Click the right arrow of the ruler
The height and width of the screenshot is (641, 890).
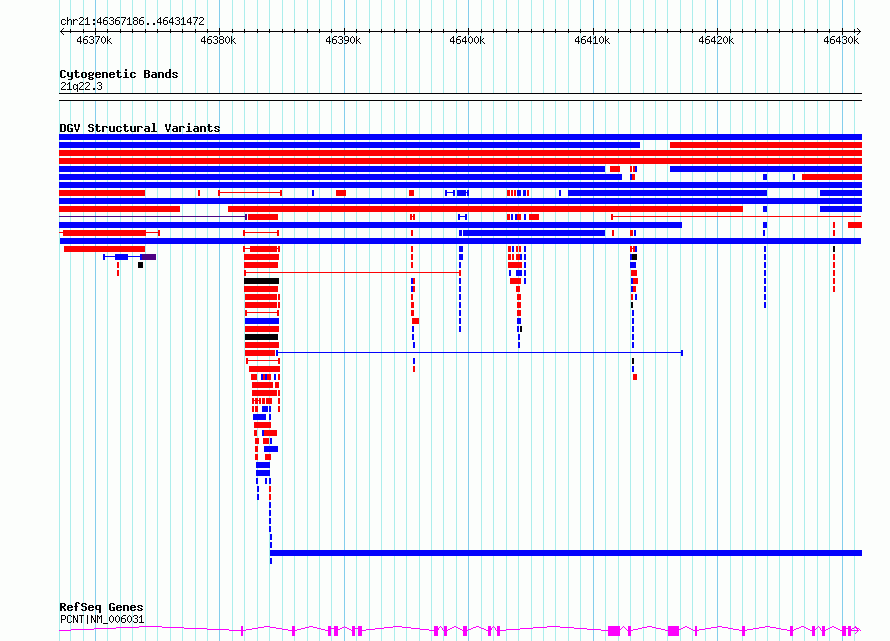(x=858, y=31)
